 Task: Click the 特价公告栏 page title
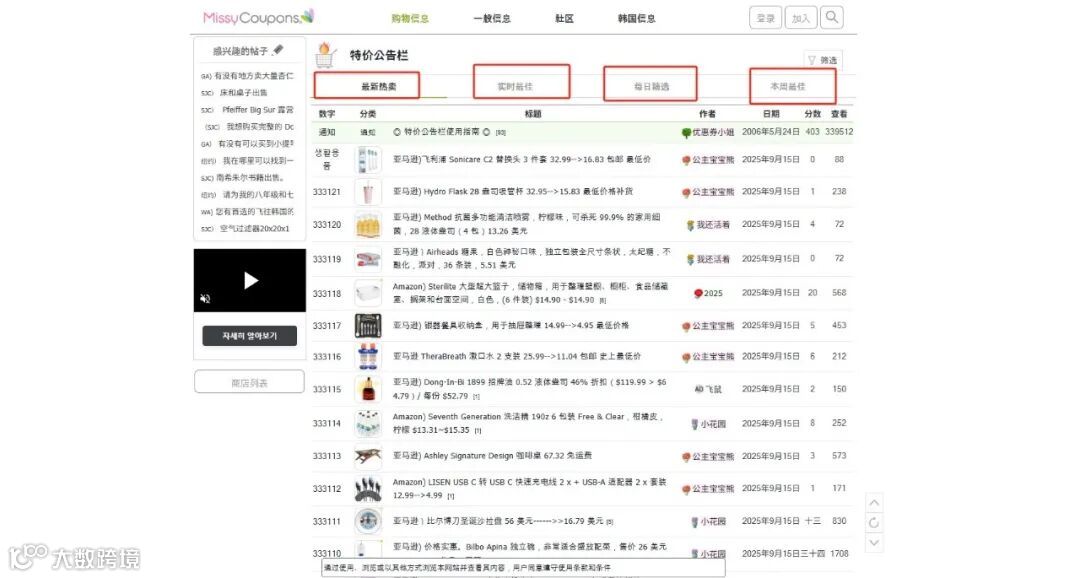click(379, 55)
